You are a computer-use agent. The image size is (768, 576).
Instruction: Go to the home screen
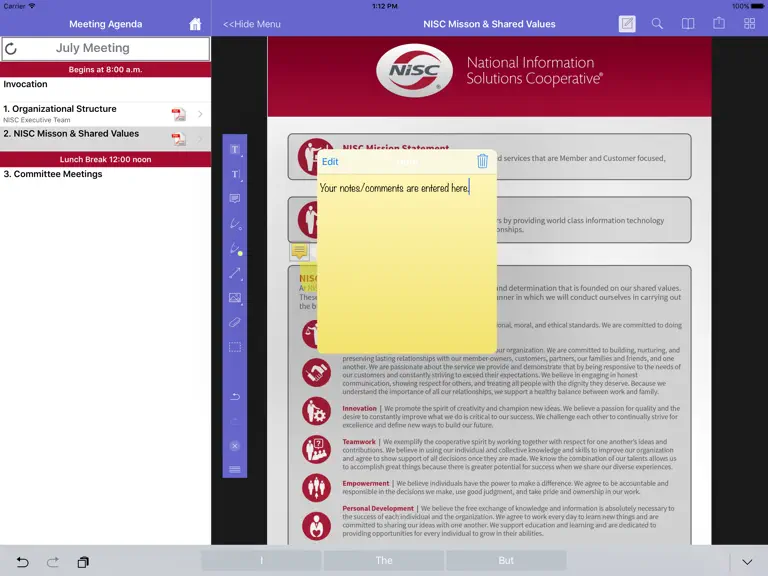point(195,24)
